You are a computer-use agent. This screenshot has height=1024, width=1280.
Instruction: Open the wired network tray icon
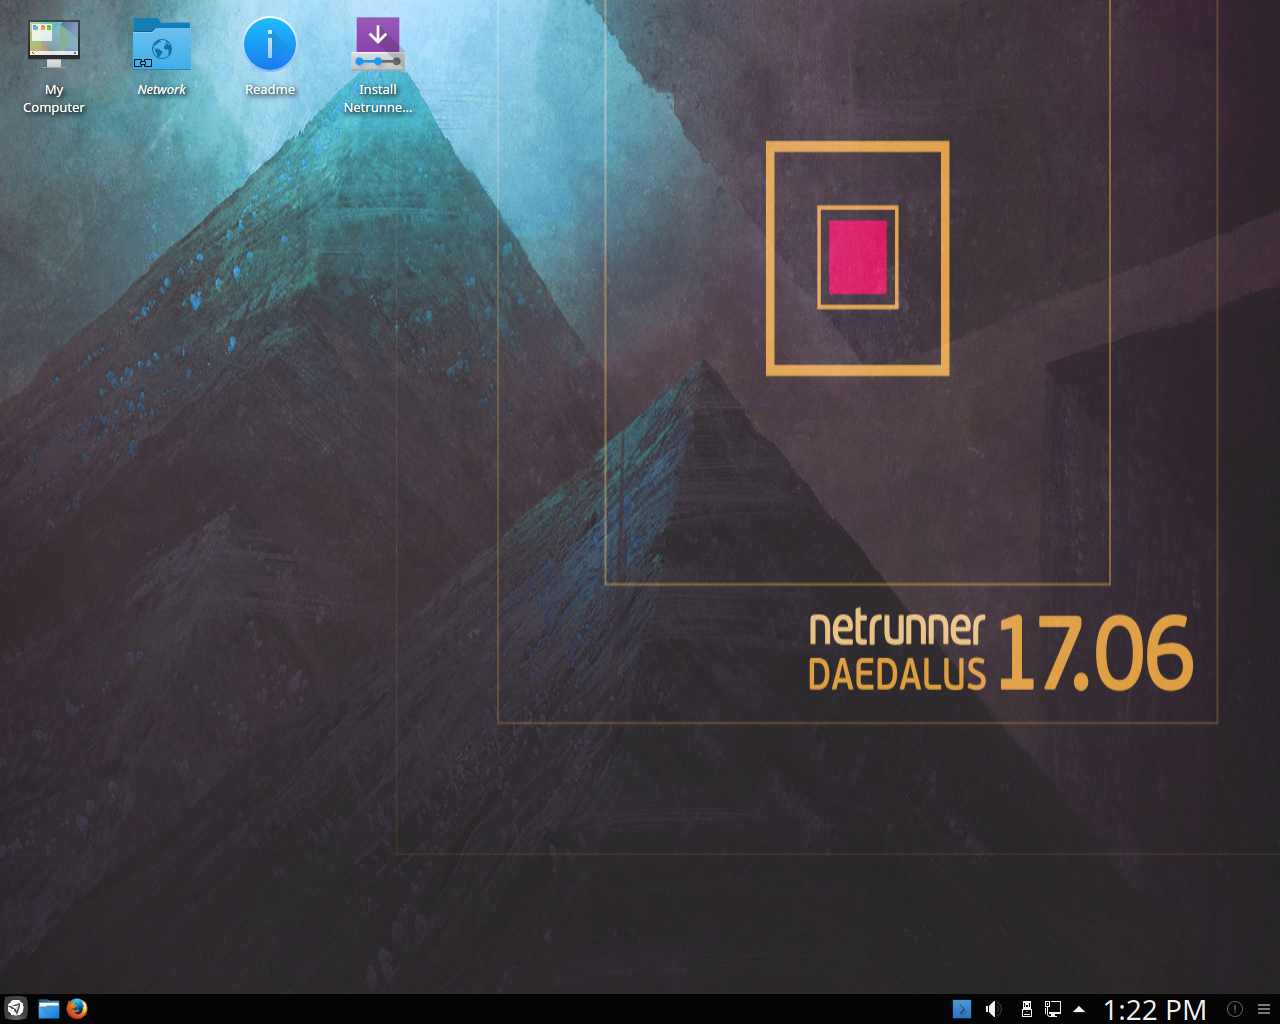[1053, 1009]
